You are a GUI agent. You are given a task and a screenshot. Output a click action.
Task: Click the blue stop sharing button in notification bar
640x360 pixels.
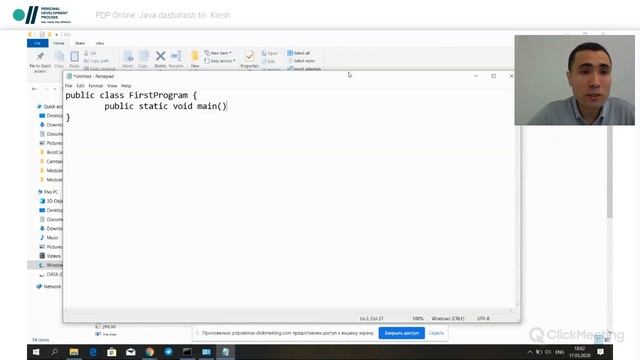[x=402, y=333]
